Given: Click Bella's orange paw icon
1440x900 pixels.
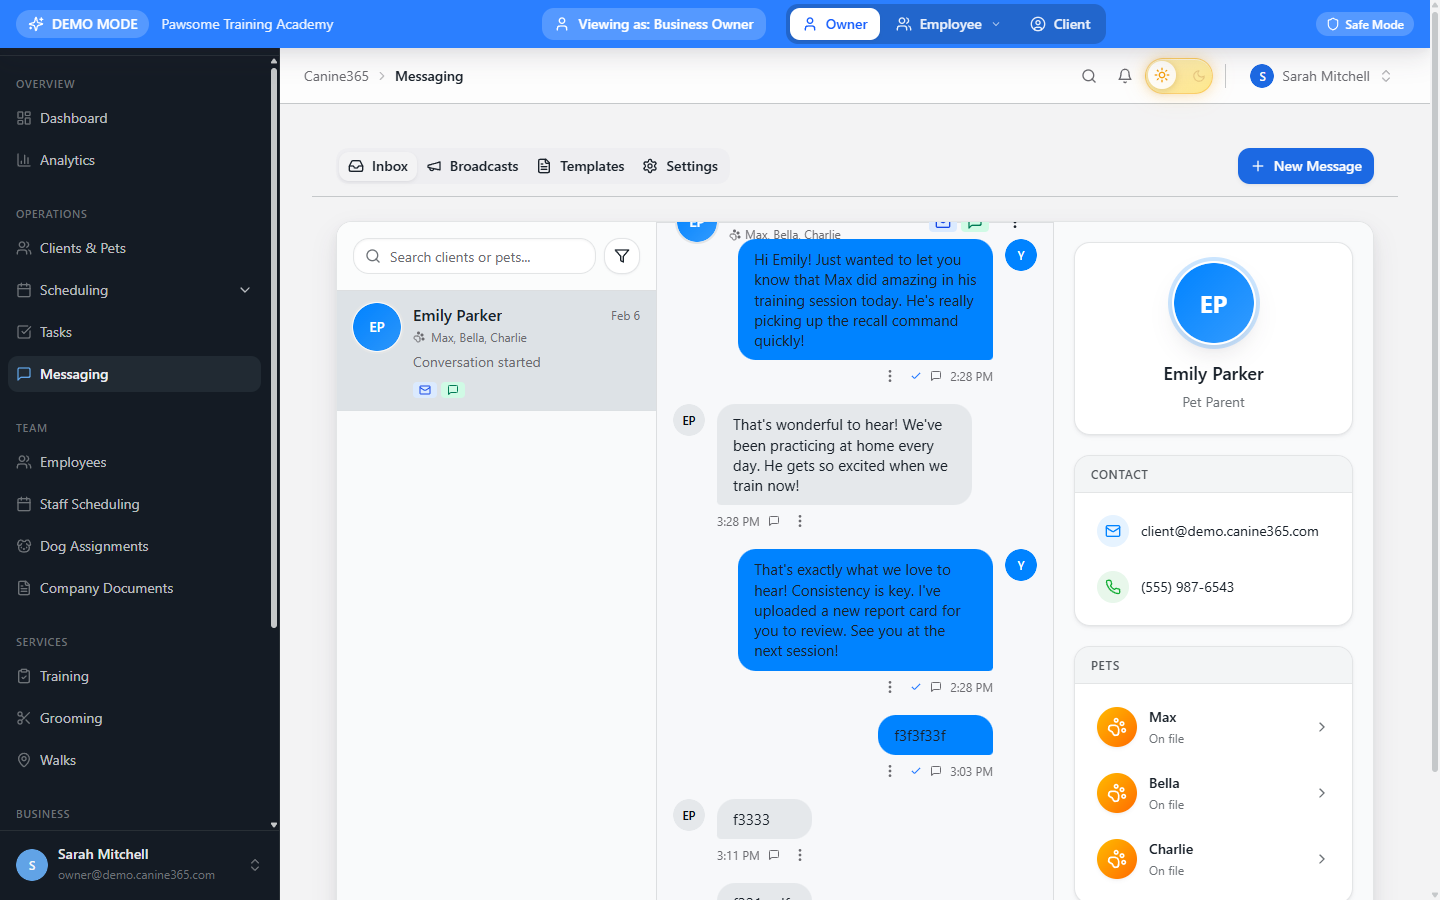Looking at the screenshot, I should click(x=1117, y=793).
